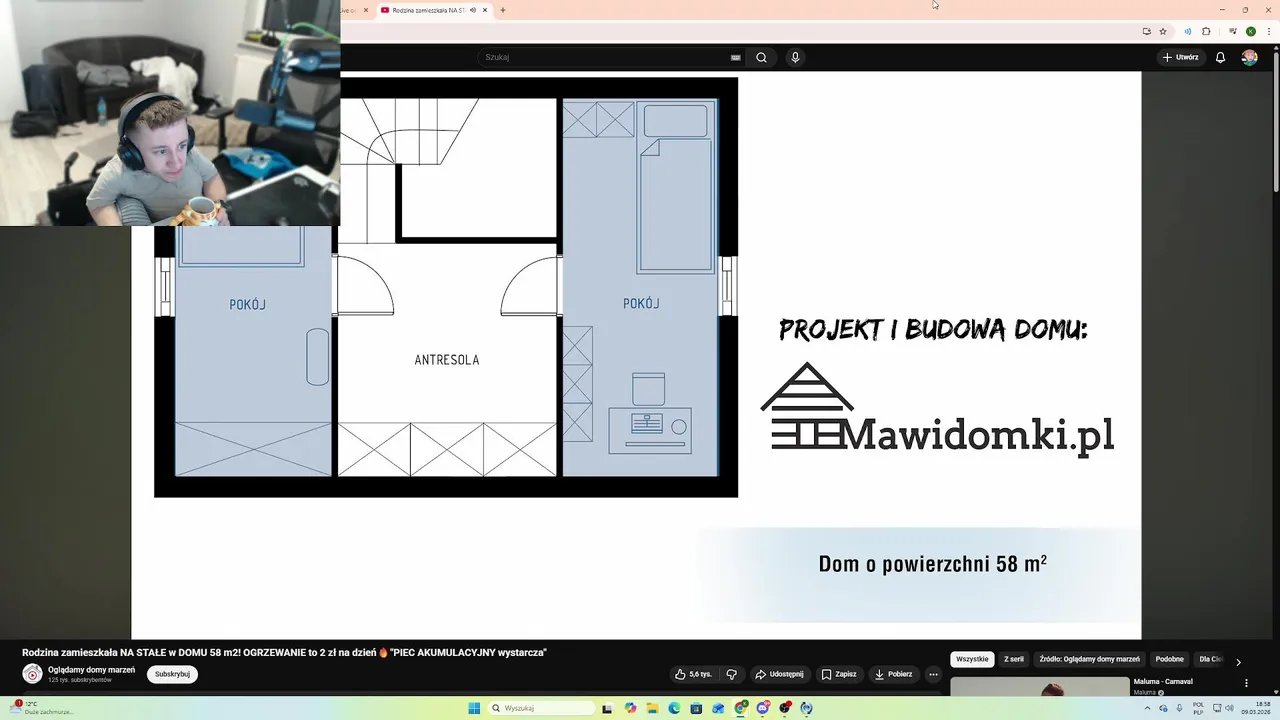Like the video with 5,6 tys. likes
Screen dimensions: 1280x720
(x=693, y=674)
